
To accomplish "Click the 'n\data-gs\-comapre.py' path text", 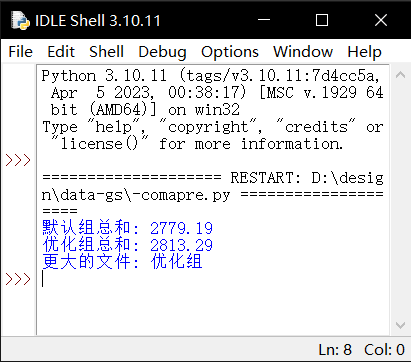I will (136, 195).
